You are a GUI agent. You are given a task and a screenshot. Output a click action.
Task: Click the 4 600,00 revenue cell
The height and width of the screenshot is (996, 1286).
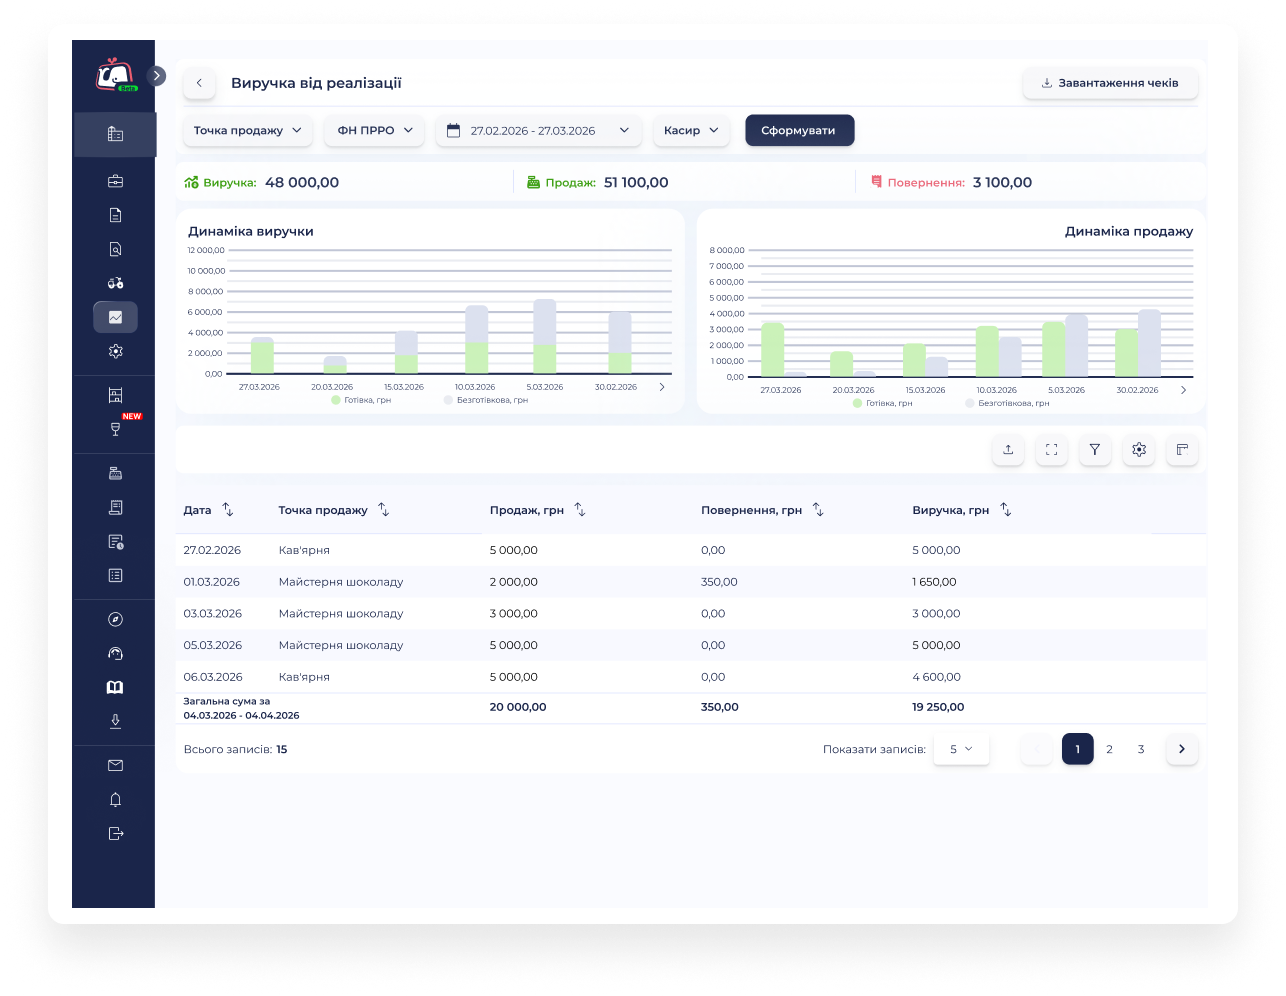pyautogui.click(x=936, y=677)
